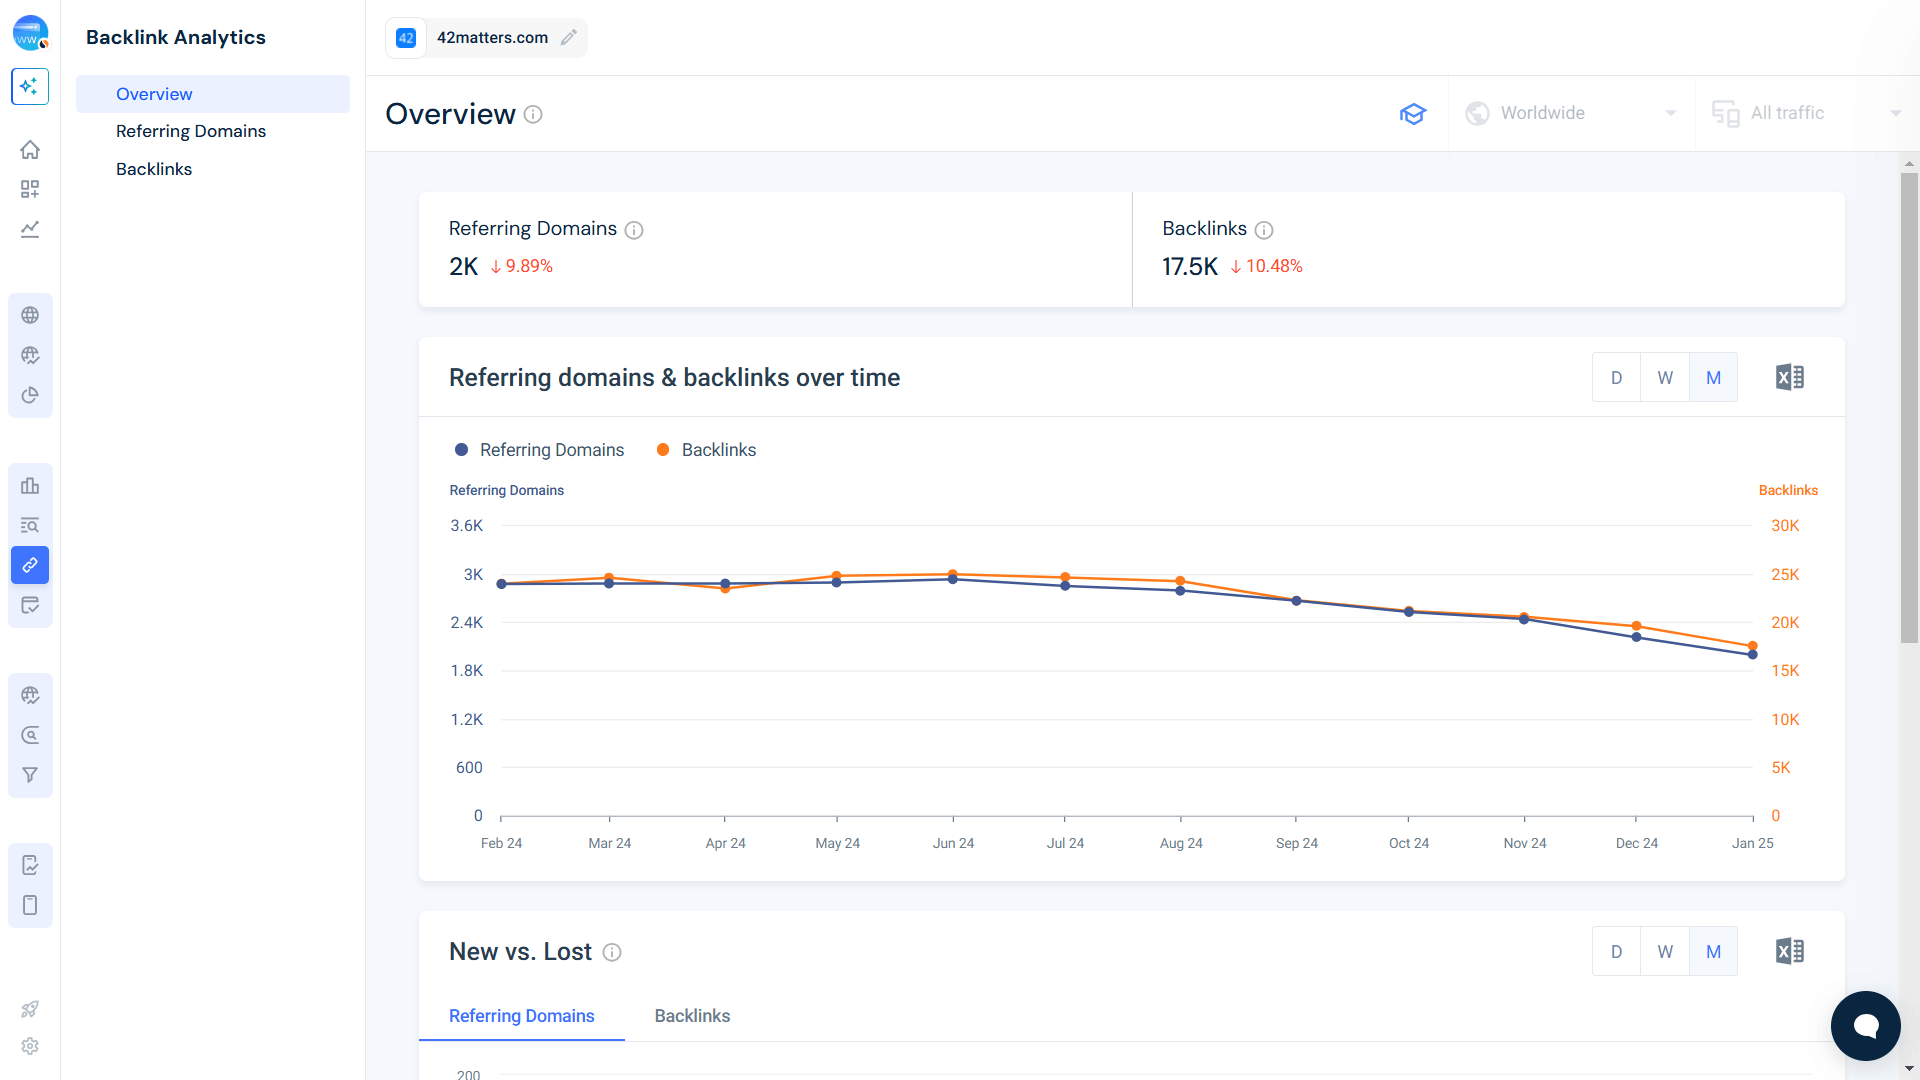Image resolution: width=1920 pixels, height=1080 pixels.
Task: Open the Worldwide location dropdown
Action: [x=1570, y=113]
